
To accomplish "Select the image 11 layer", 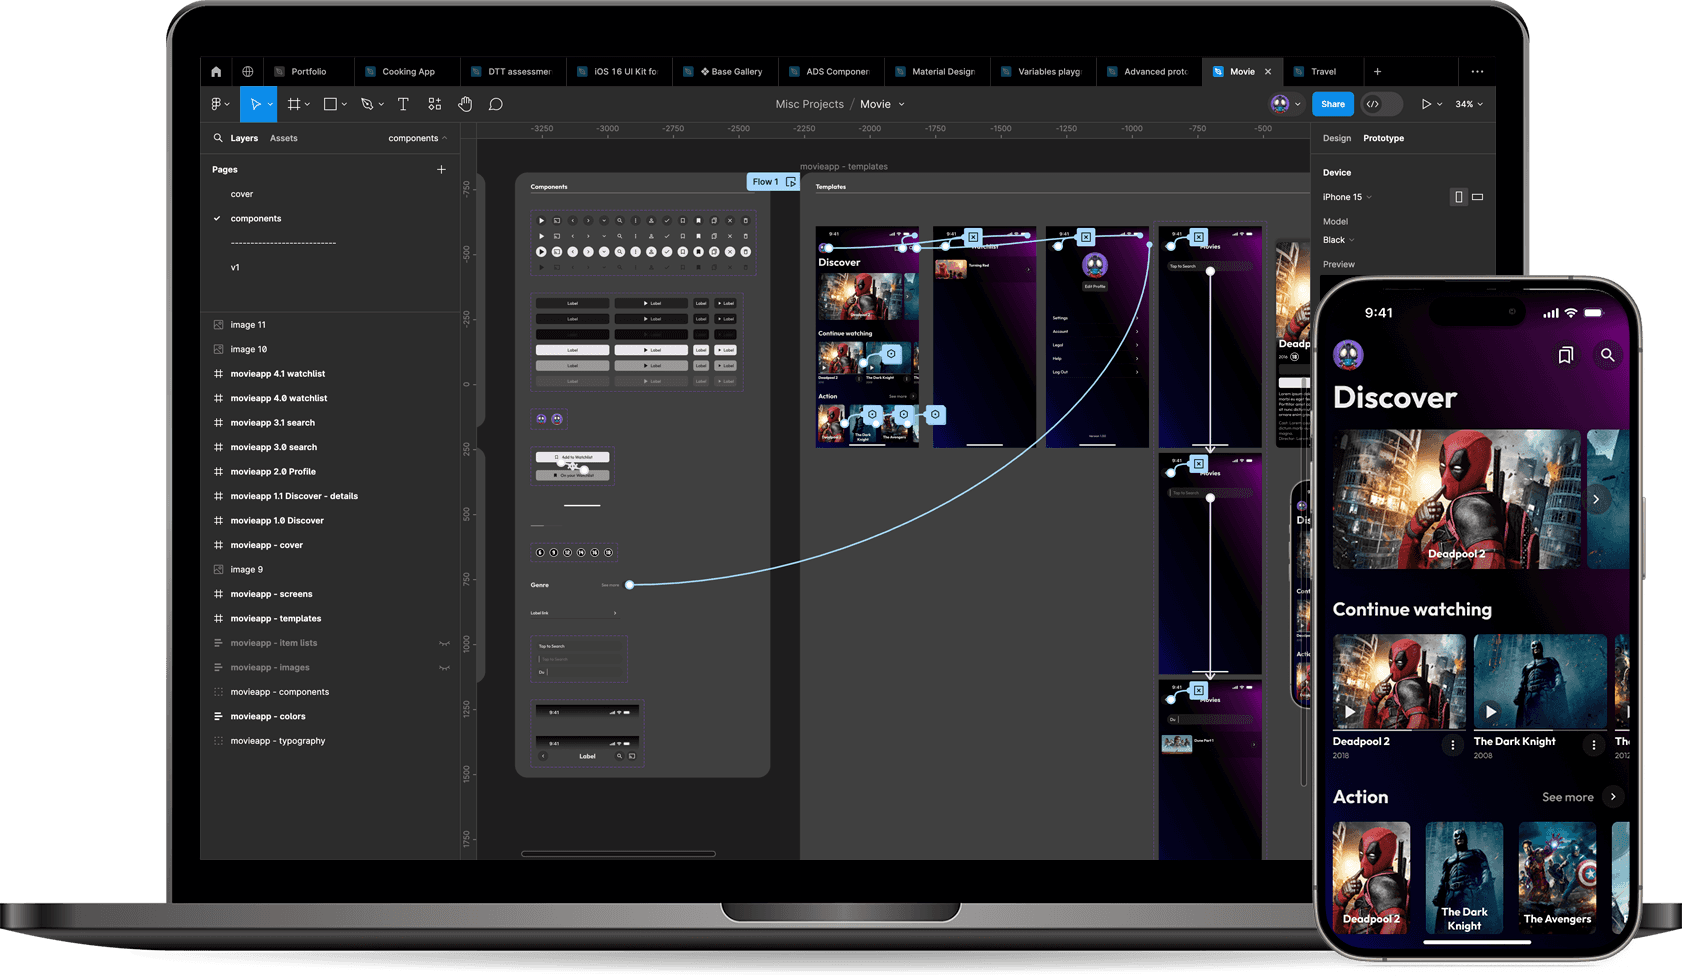I will (x=248, y=325).
